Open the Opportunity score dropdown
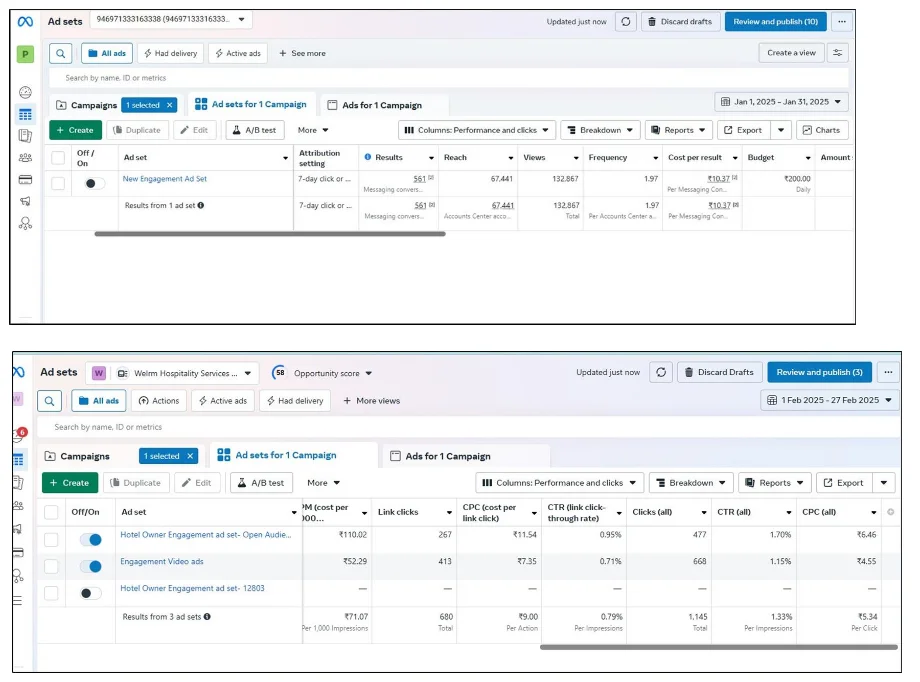This screenshot has height=682, width=920. click(322, 373)
